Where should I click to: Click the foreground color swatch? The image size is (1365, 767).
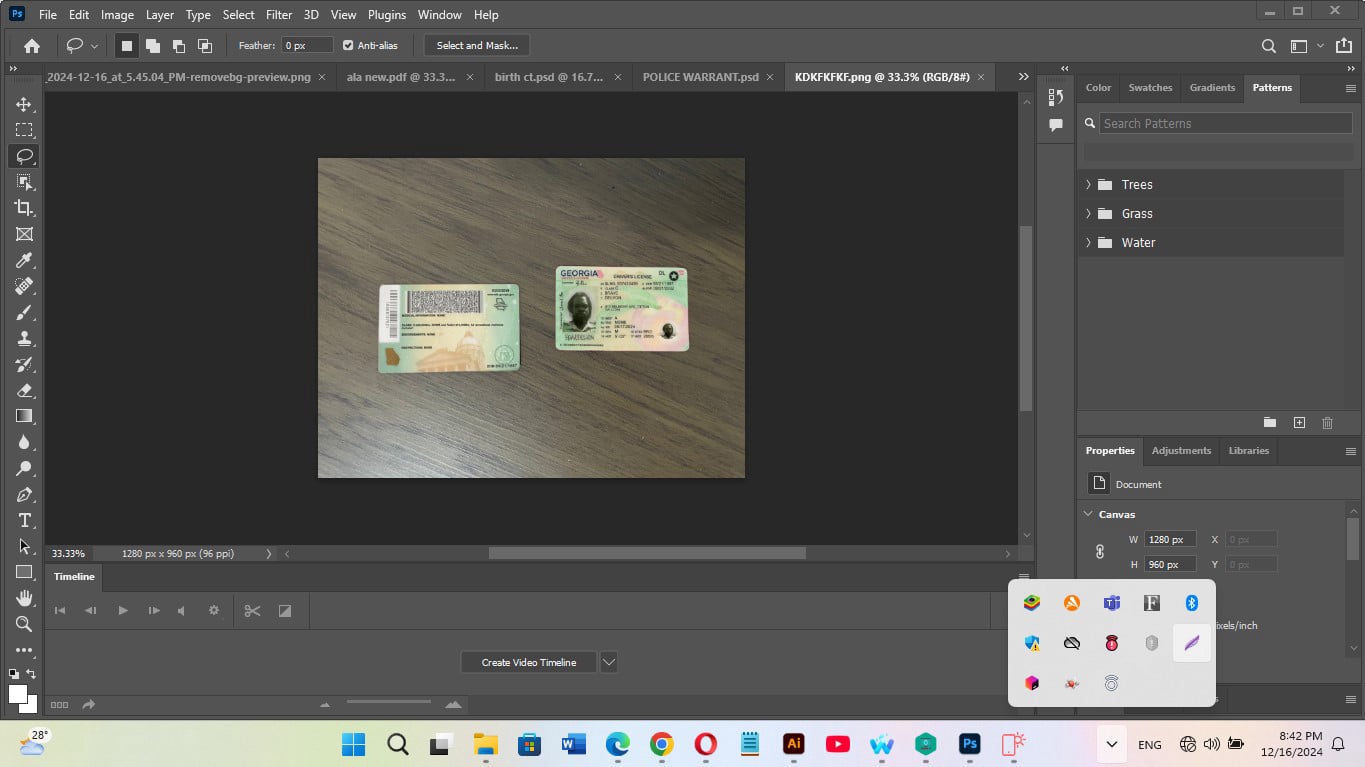tap(18, 693)
